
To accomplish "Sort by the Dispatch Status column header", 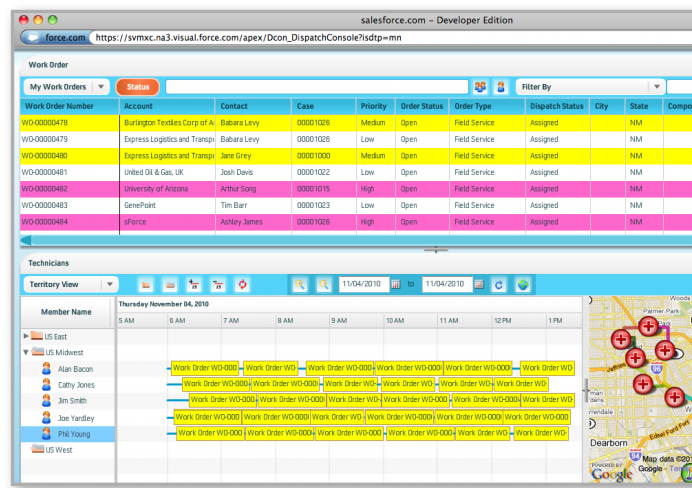I will pos(557,106).
